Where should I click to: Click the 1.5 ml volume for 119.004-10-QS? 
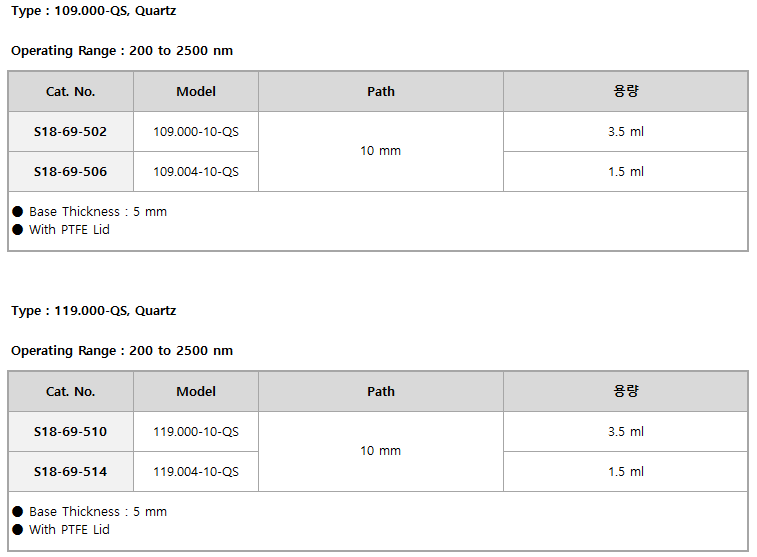[626, 472]
